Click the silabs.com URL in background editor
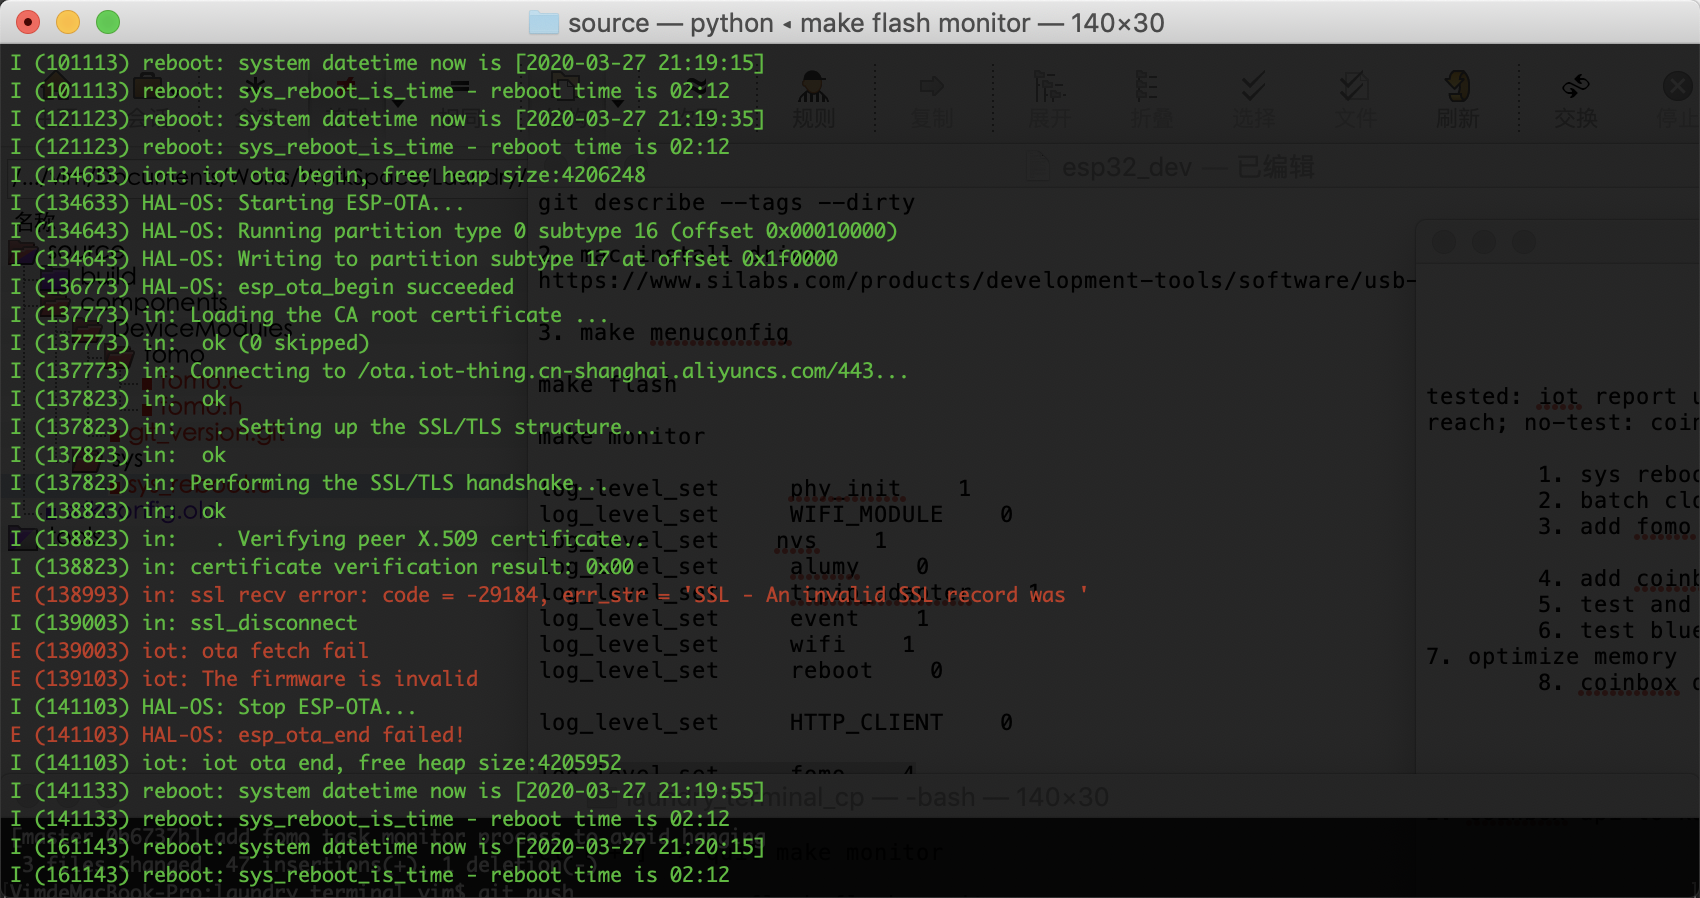 tap(977, 281)
